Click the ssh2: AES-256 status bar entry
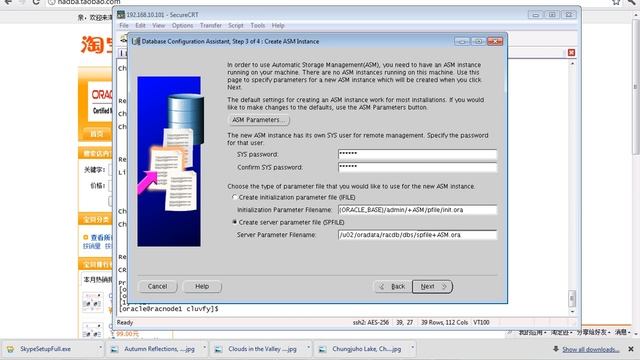The image size is (640, 360). tap(371, 322)
